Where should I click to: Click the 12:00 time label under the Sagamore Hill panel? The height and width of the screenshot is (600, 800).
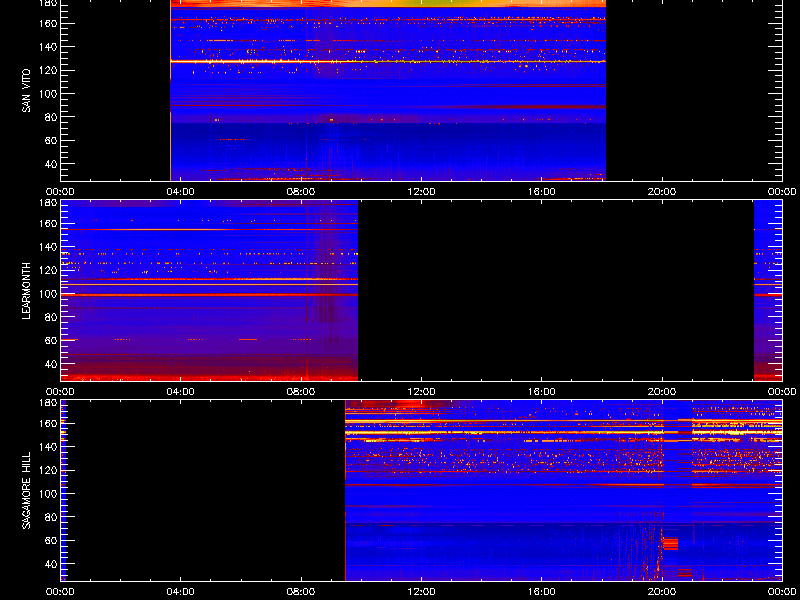coord(421,592)
